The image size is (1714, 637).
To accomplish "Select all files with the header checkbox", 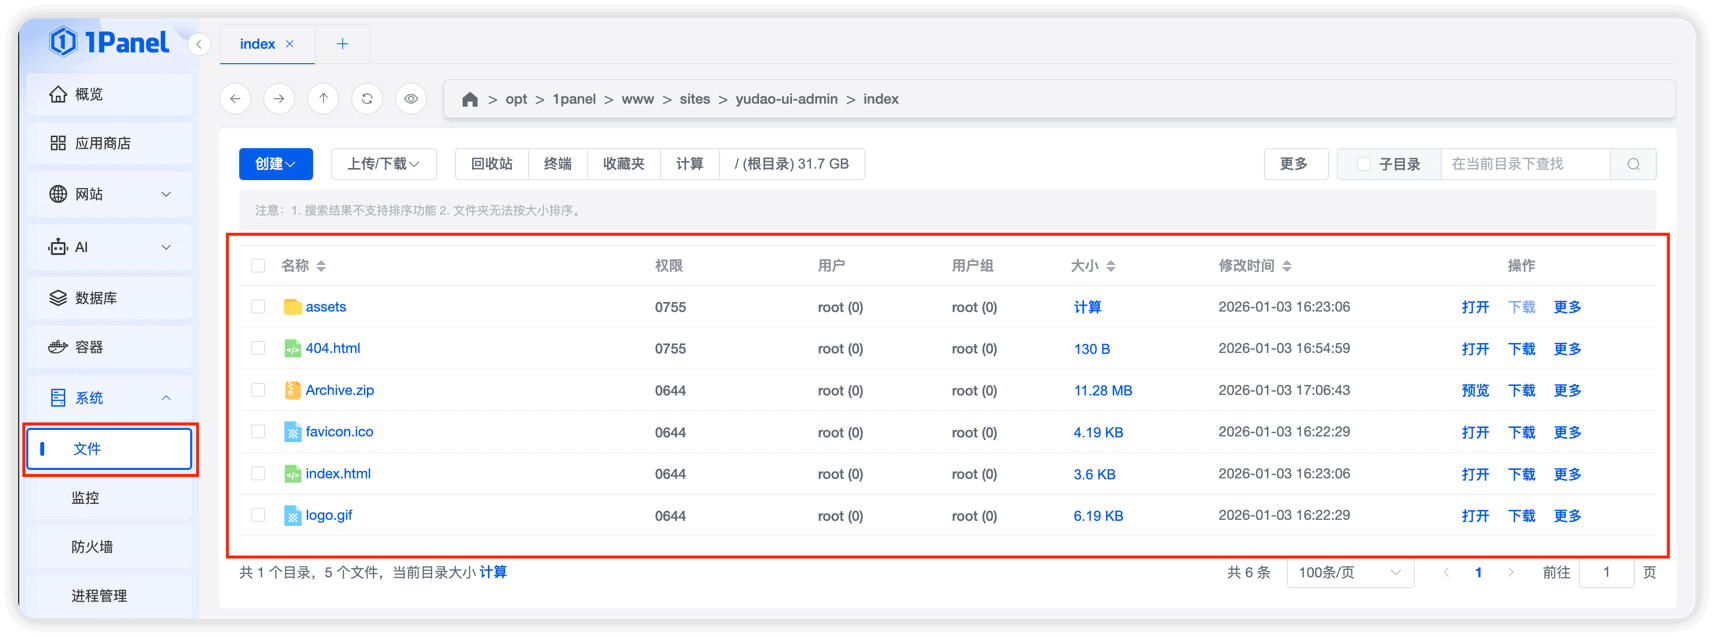I will (258, 266).
